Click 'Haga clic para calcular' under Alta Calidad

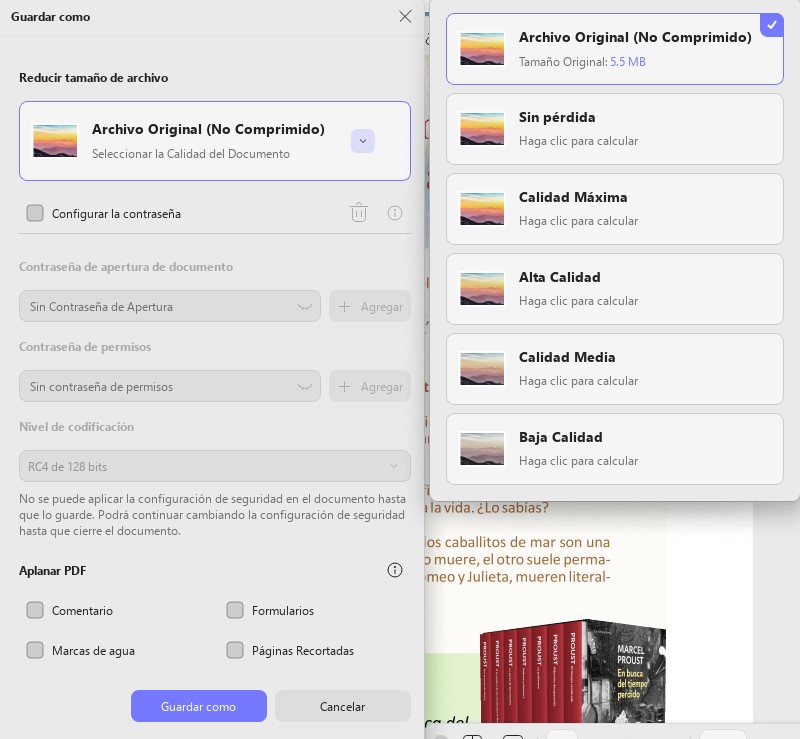pyautogui.click(x=578, y=301)
